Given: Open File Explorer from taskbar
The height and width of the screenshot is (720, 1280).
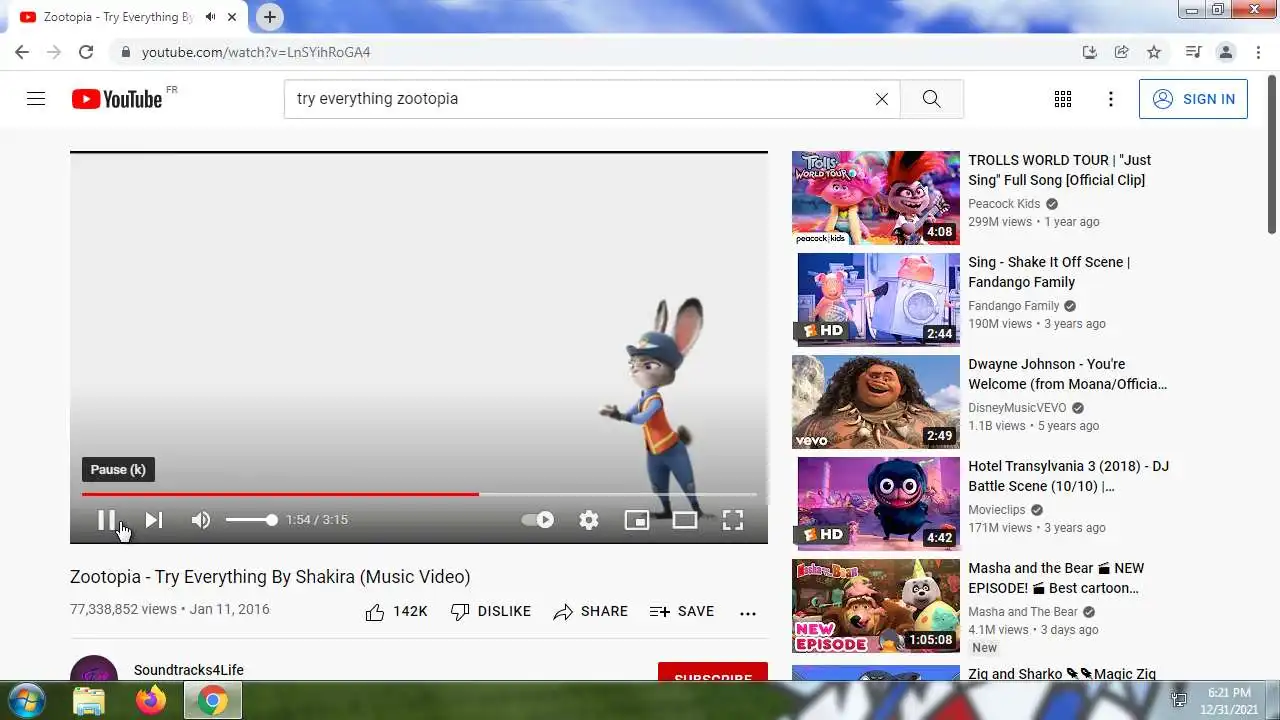Looking at the screenshot, I should click(89, 701).
